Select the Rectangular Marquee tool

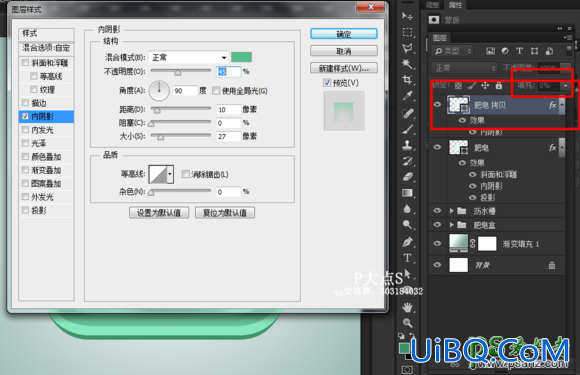click(407, 32)
